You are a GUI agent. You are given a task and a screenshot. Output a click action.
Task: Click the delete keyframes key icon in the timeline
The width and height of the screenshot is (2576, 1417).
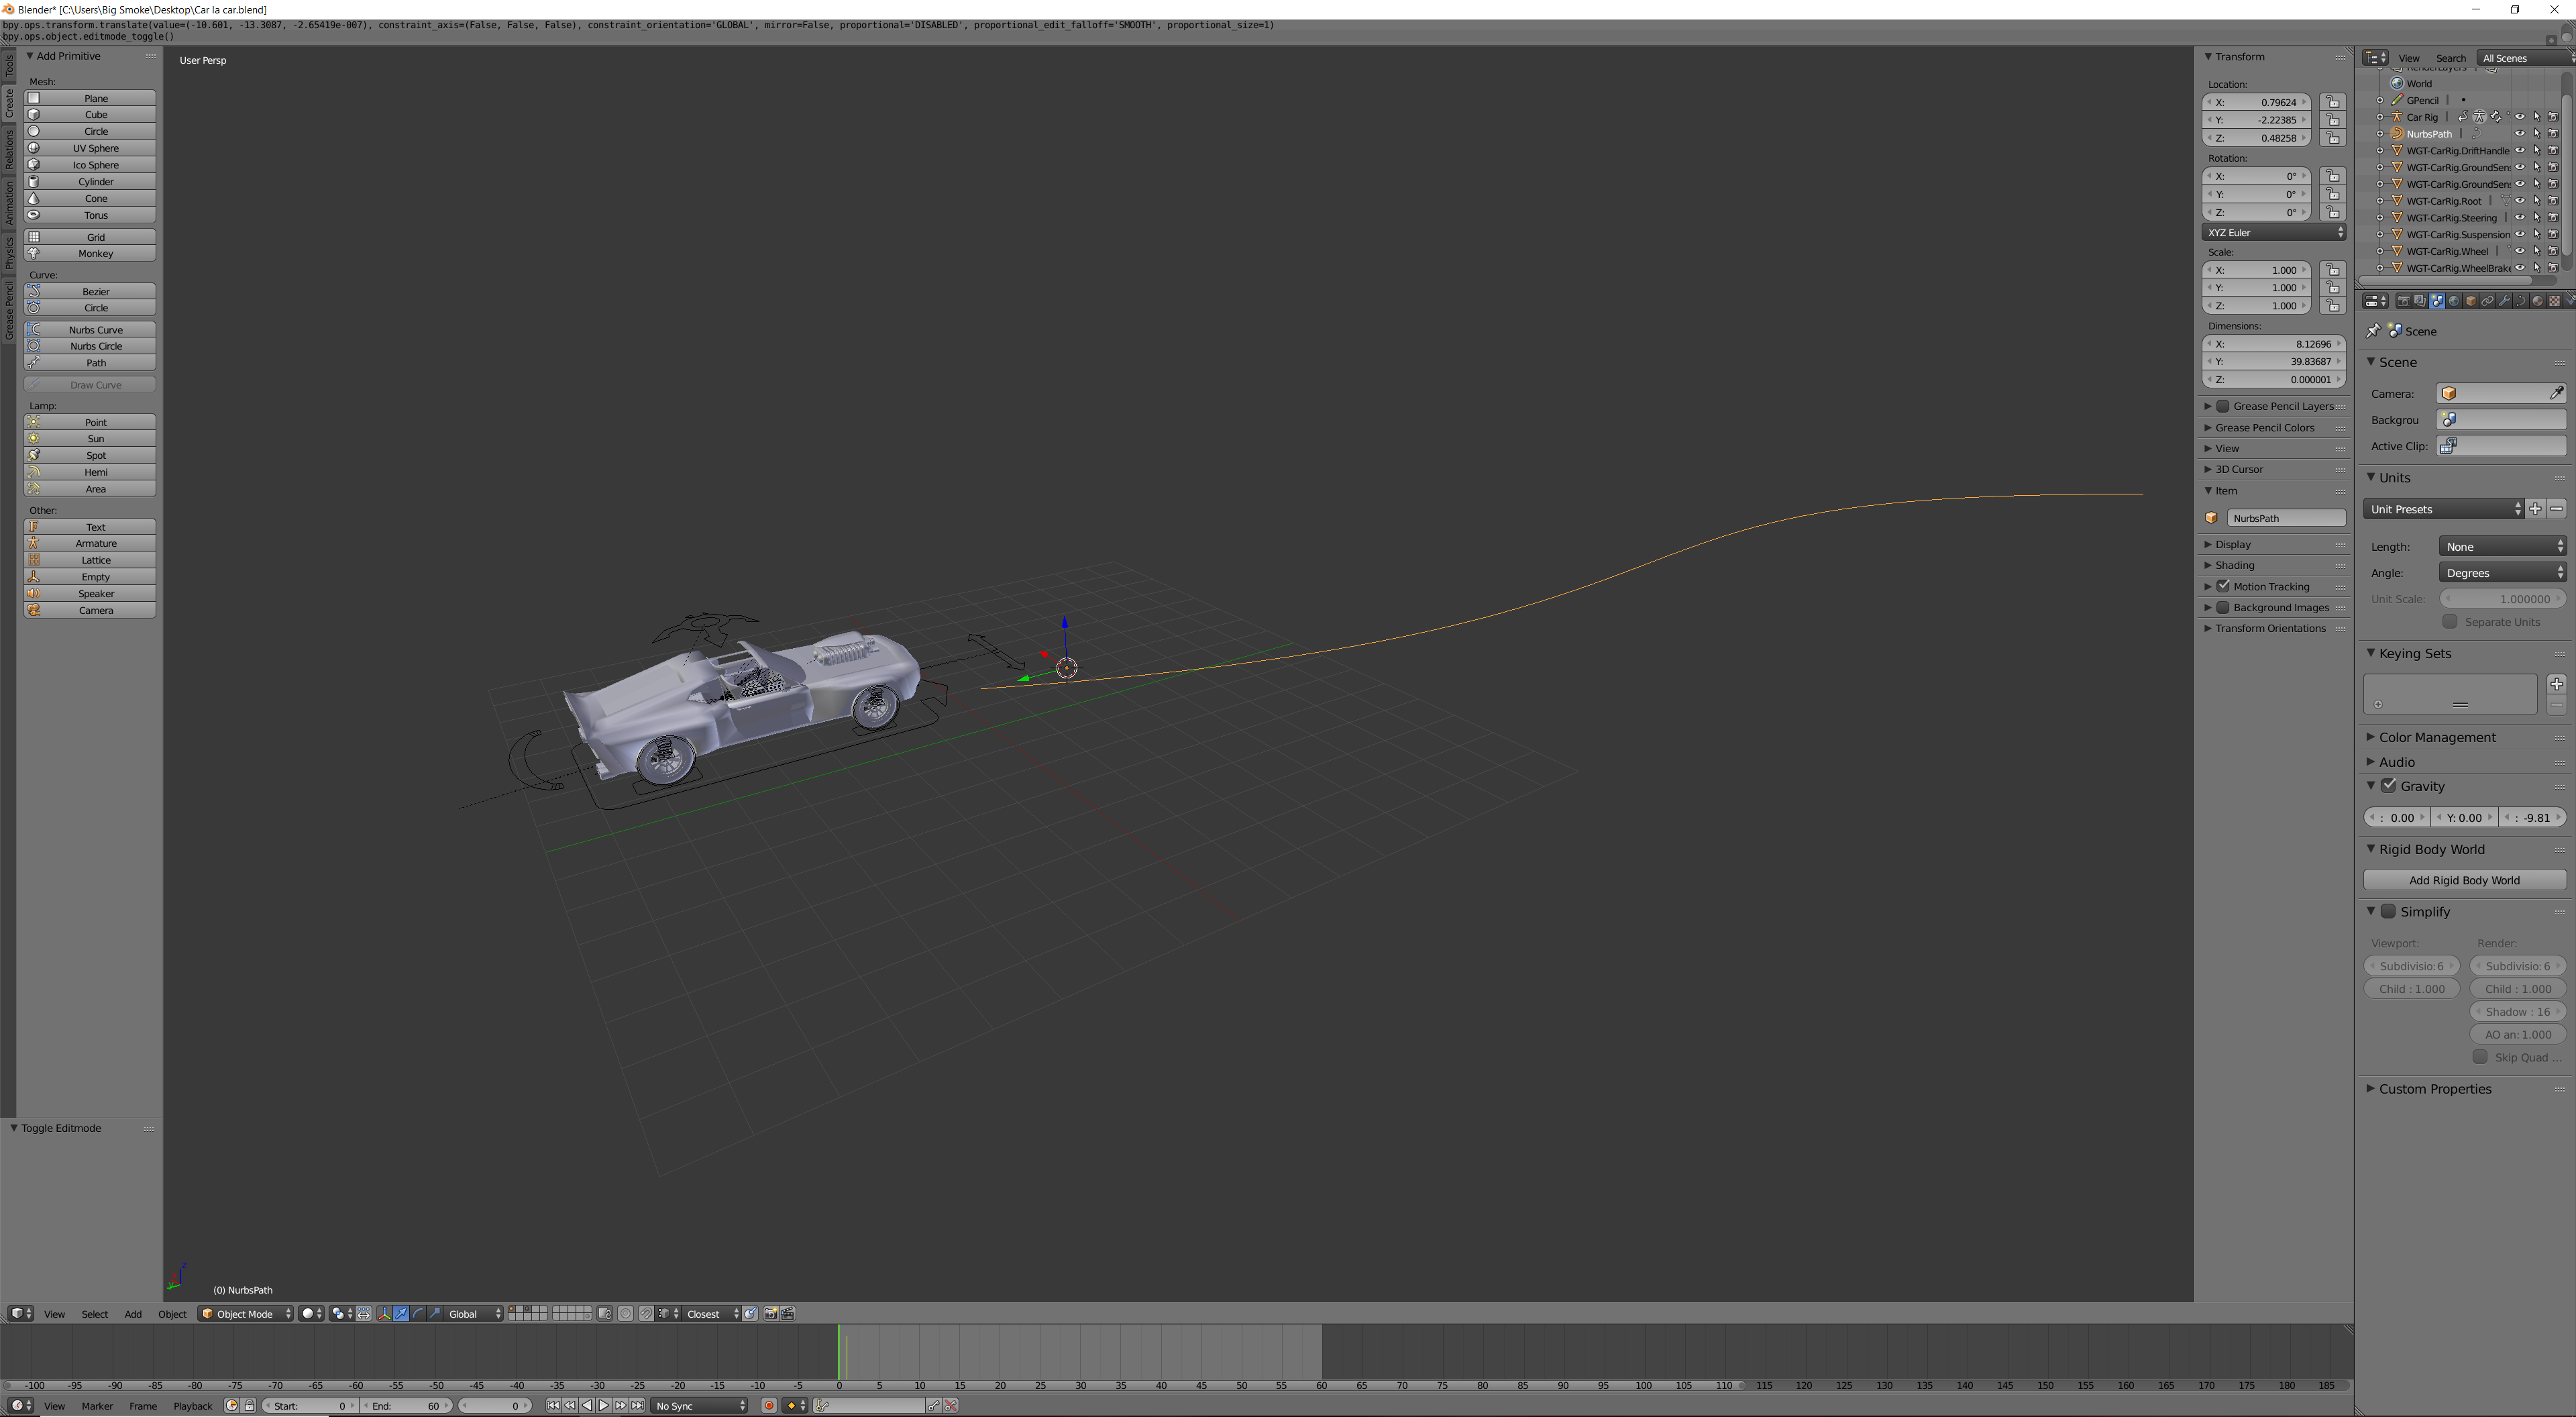point(951,1406)
